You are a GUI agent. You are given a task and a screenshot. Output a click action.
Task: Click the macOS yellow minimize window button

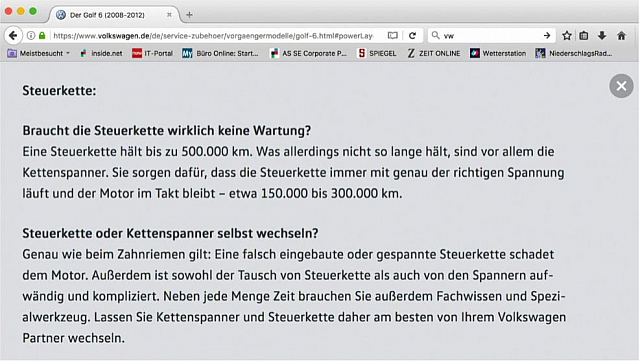tap(20, 11)
